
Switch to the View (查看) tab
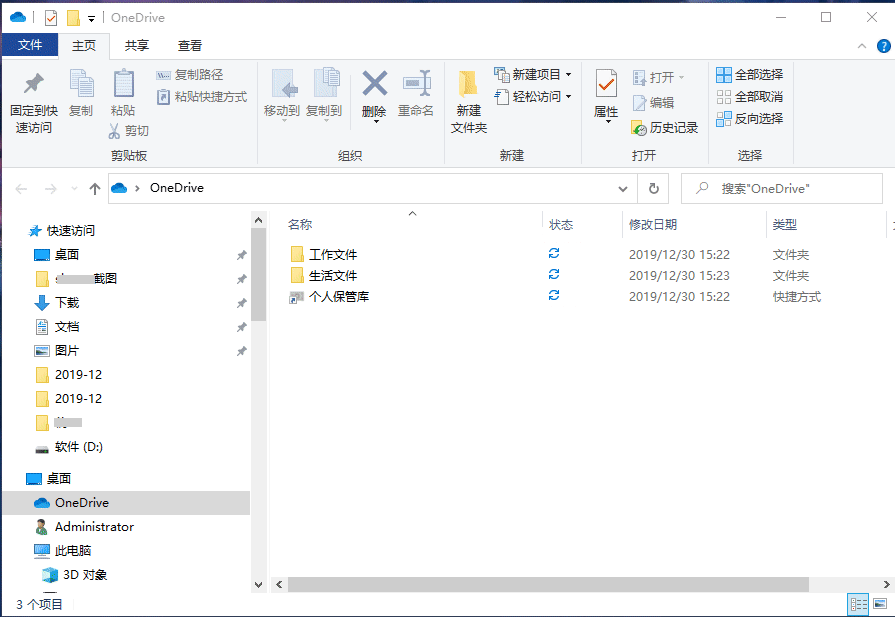tap(190, 46)
